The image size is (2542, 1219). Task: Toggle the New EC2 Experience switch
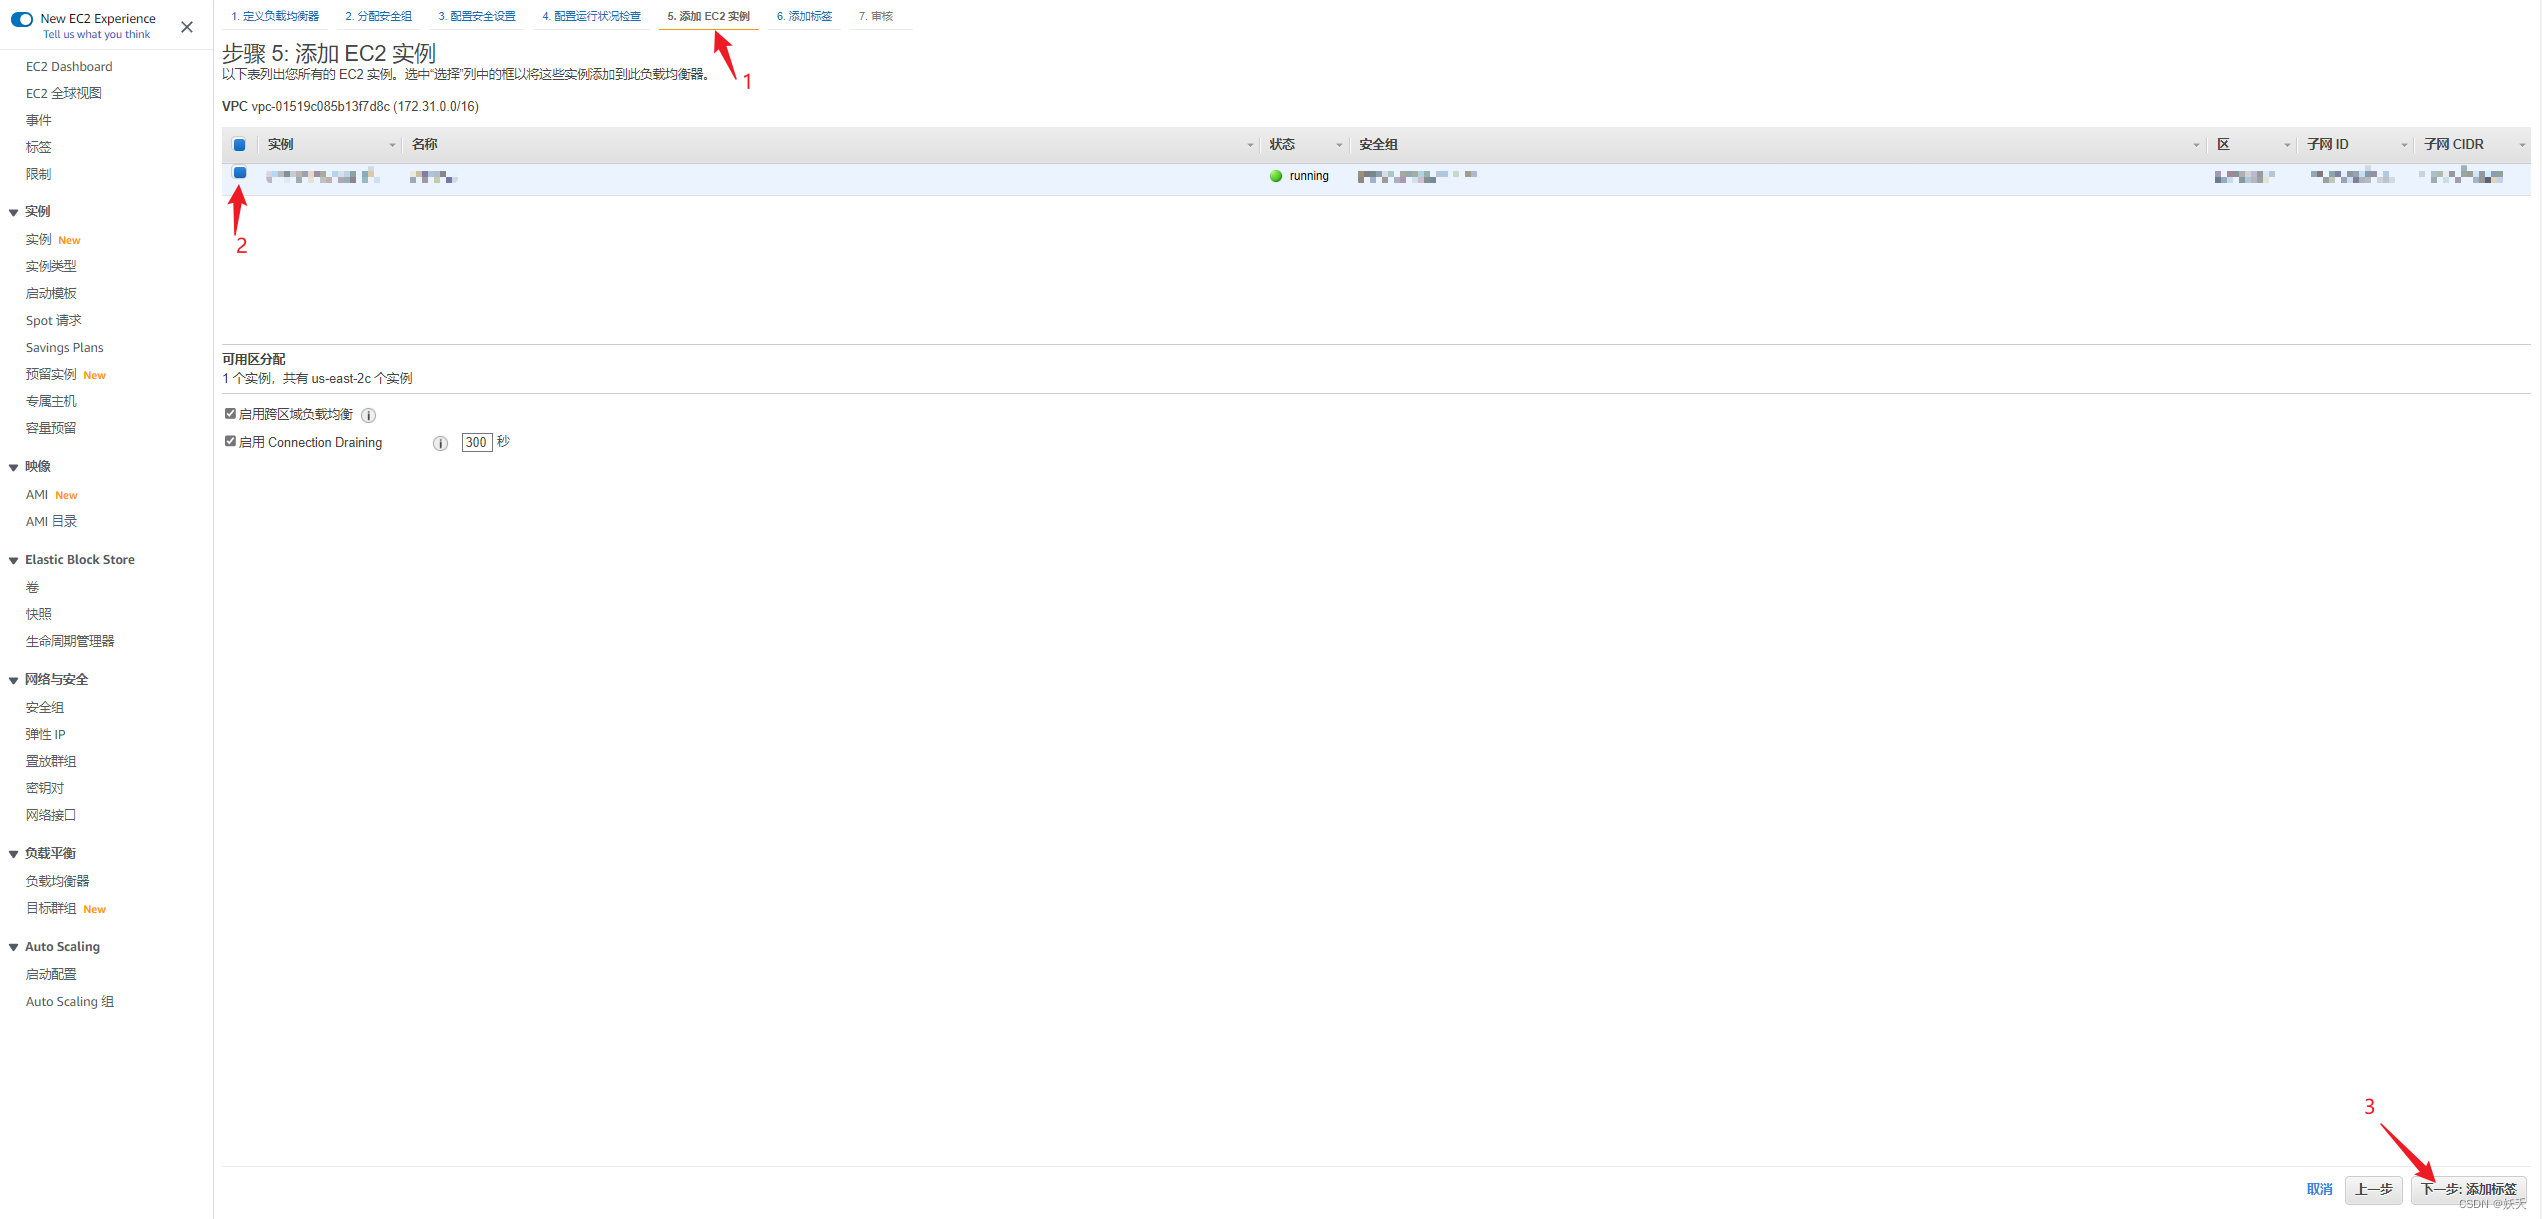click(x=22, y=19)
